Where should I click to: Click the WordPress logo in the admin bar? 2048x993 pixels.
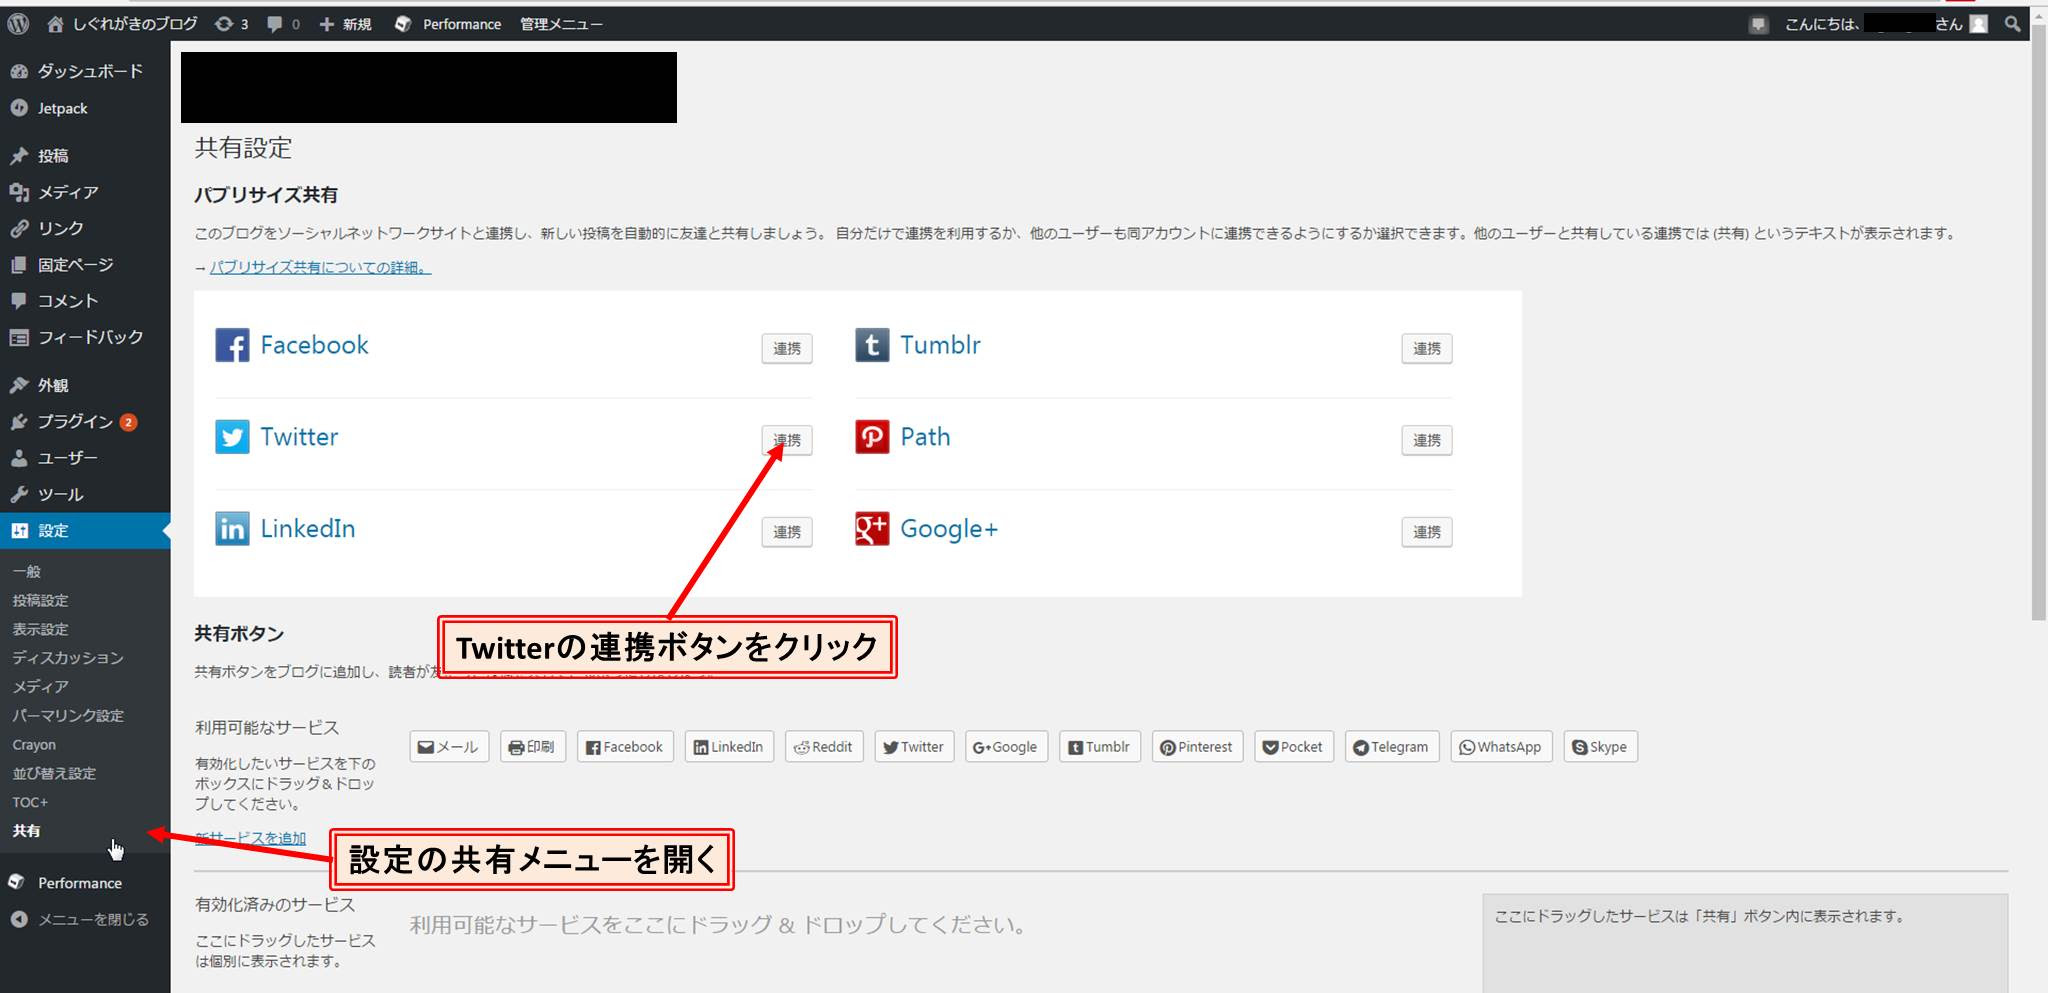(17, 24)
